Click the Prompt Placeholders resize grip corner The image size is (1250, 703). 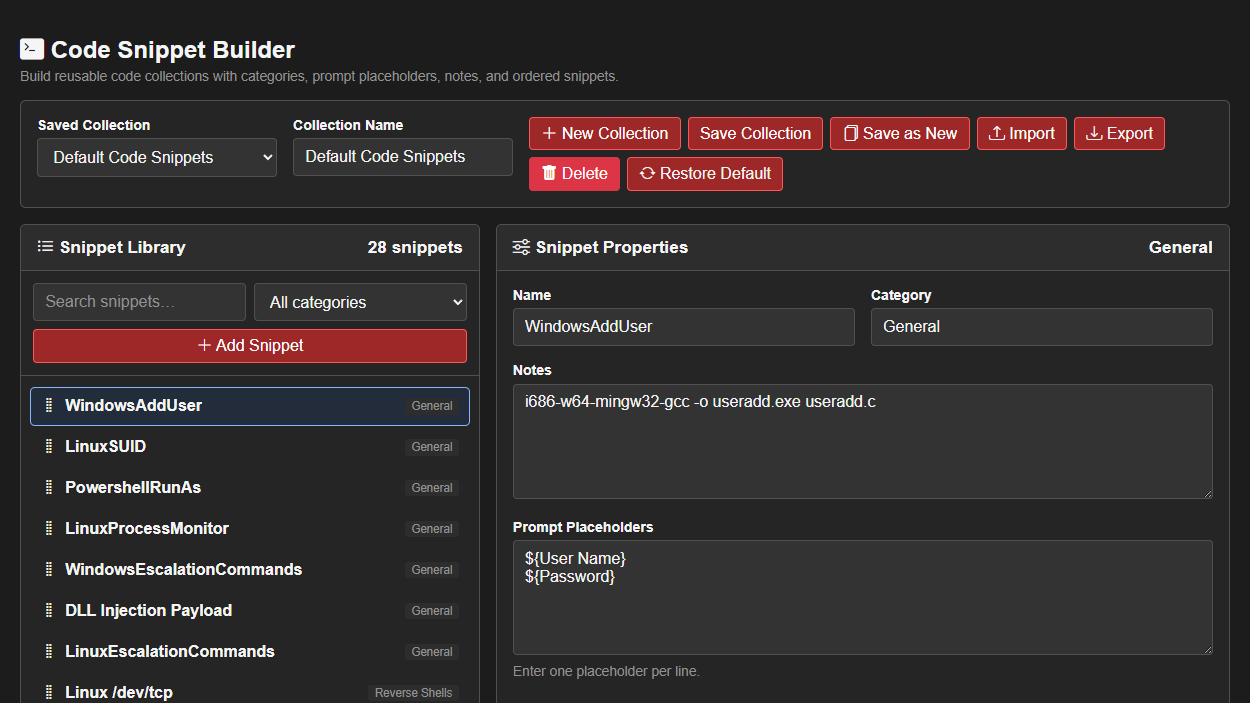point(1206,648)
